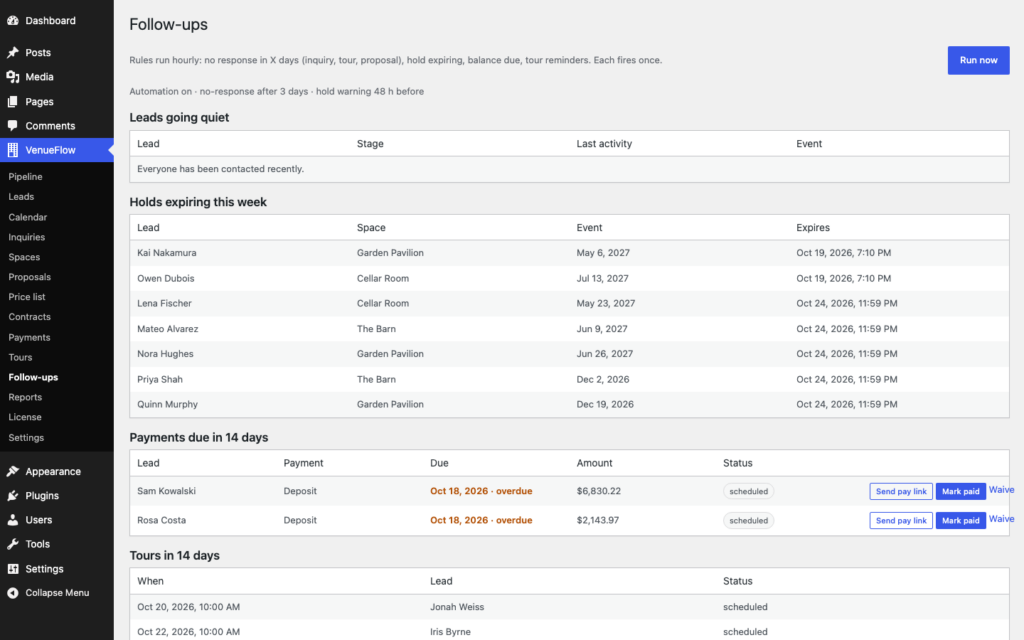1024x640 pixels.
Task: Click the Jonah Weiss tour lead
Action: click(x=457, y=607)
